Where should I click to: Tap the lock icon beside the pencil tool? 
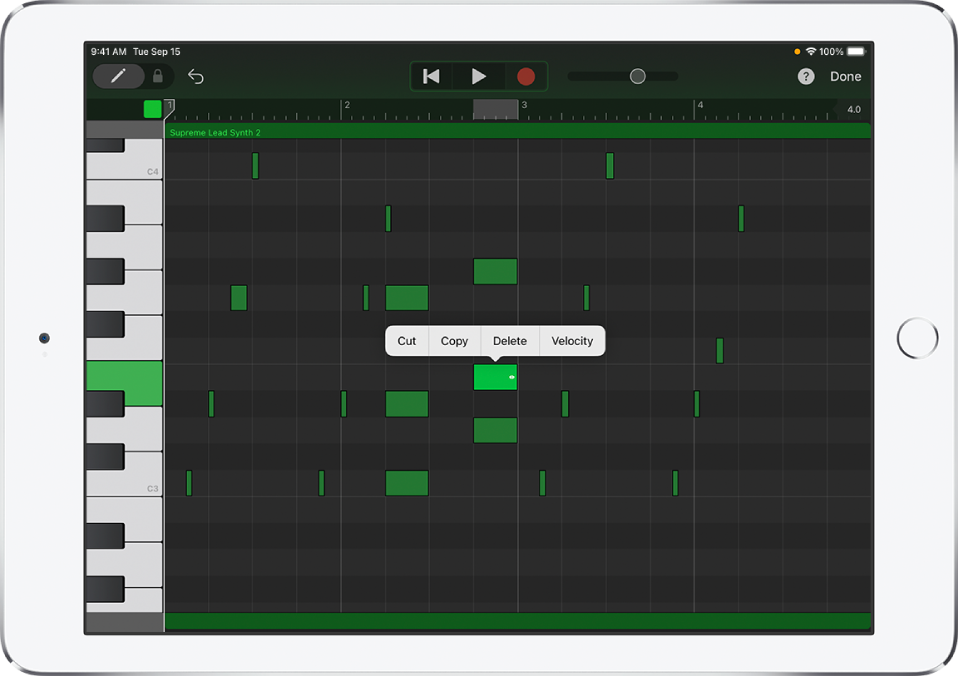(x=158, y=76)
